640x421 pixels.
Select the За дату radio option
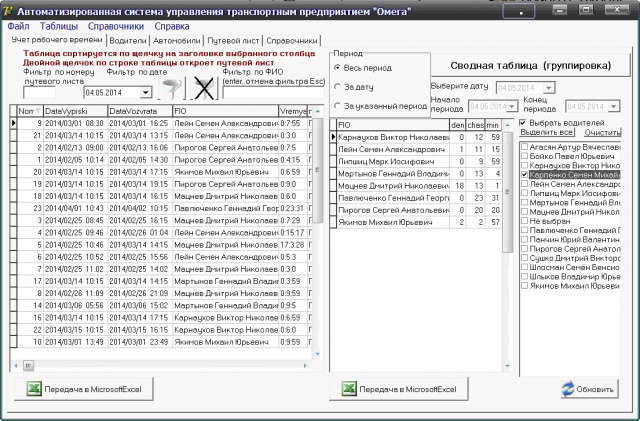337,87
